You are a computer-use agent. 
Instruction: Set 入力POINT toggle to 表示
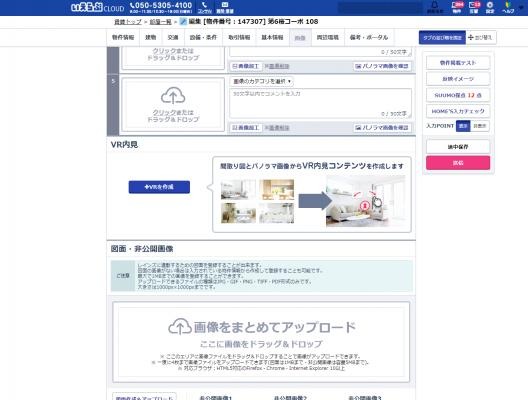coord(463,126)
